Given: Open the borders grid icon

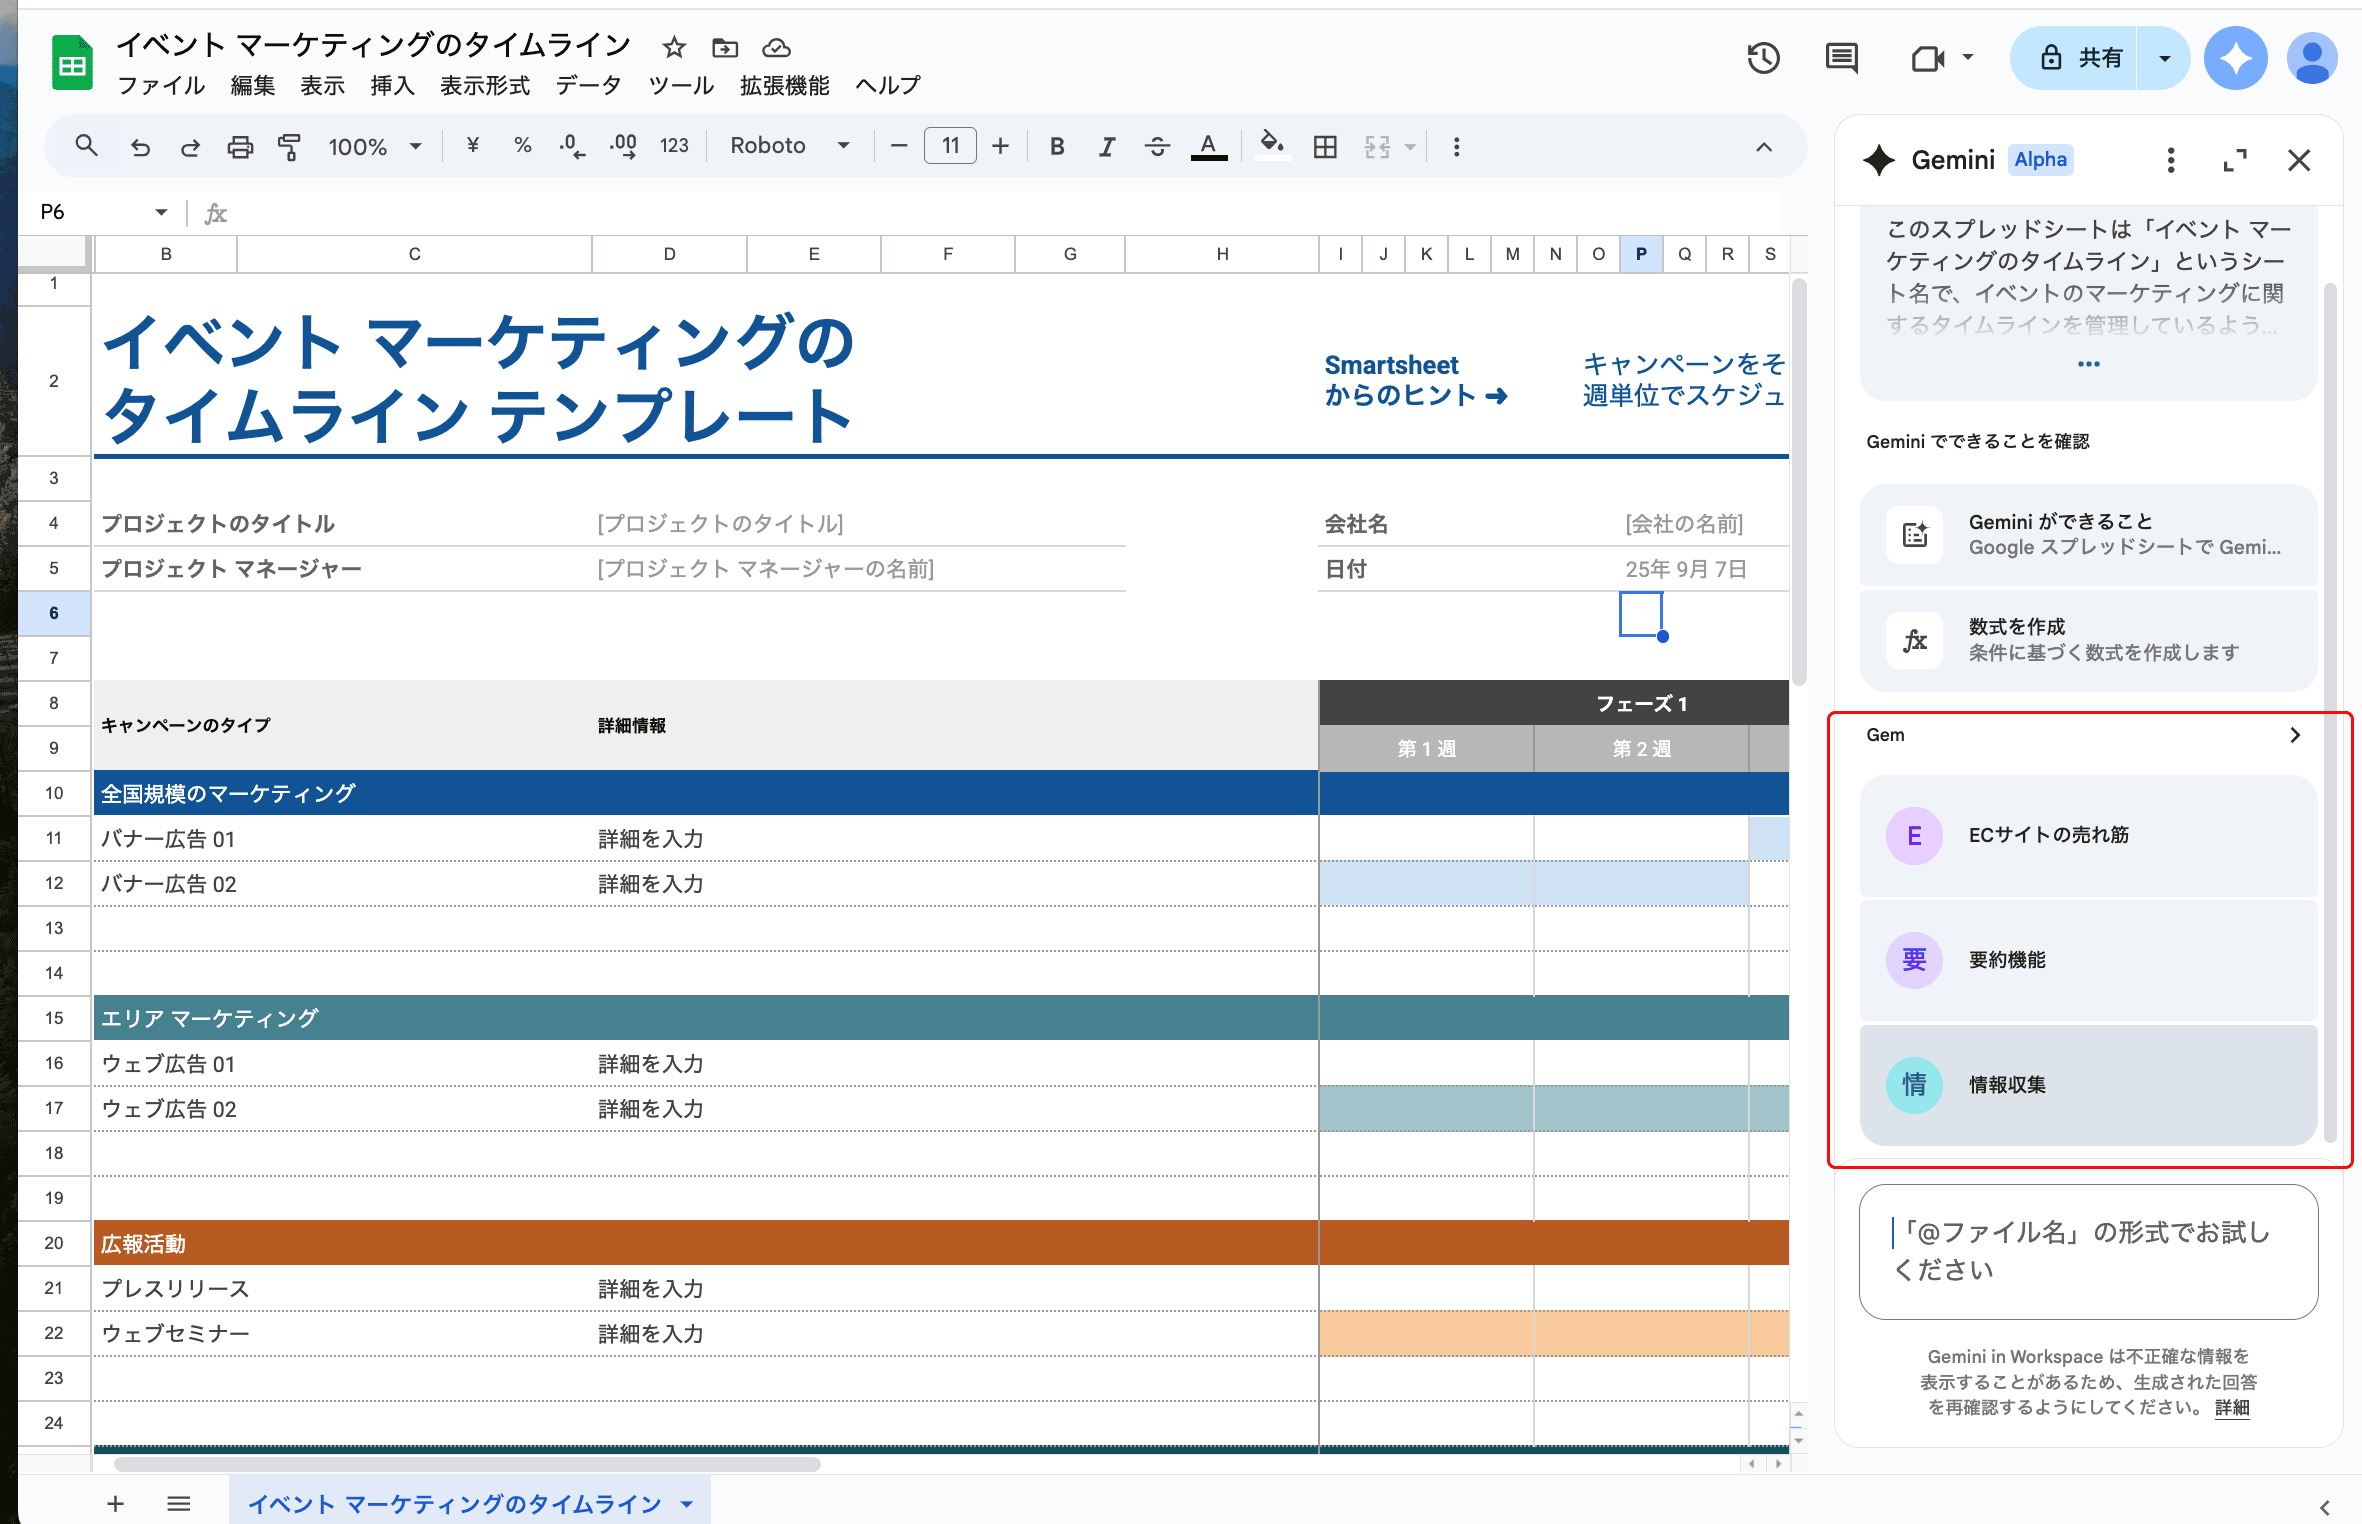Looking at the screenshot, I should click(1325, 147).
